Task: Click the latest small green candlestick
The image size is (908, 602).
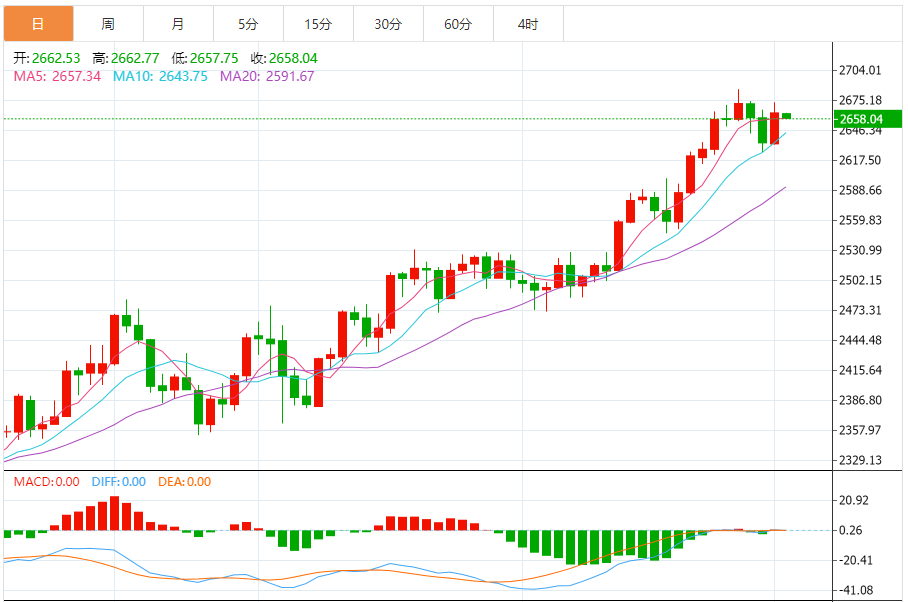Action: 786,116
